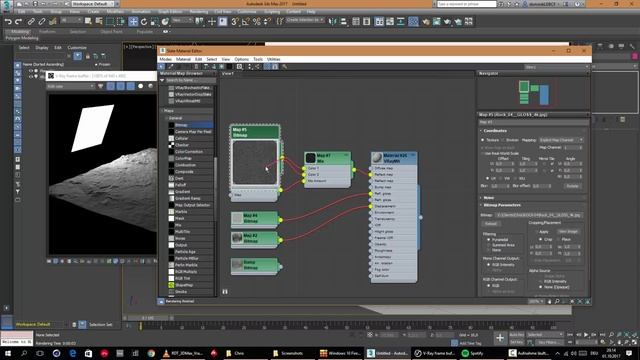The image size is (640, 360).
Task: Click the pan hand icon in Slate bottom bar
Action: pos(549,302)
